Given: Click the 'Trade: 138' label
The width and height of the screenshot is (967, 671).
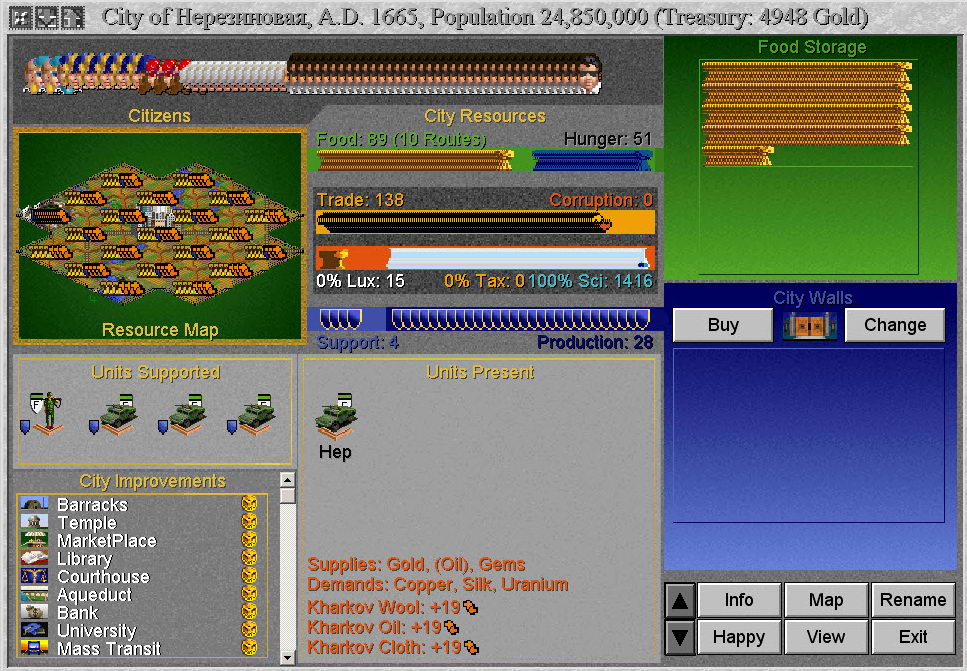Looking at the screenshot, I should tap(360, 200).
